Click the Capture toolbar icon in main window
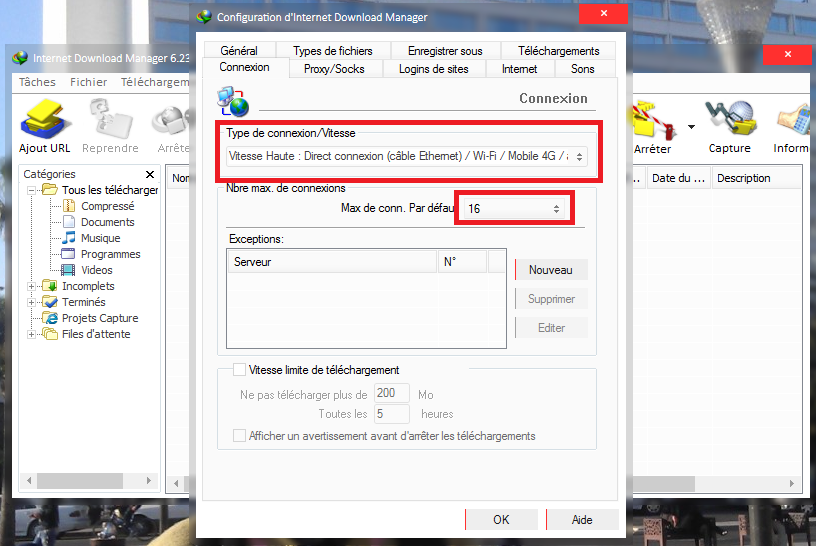Screen dimensions: 816x546 731,119
